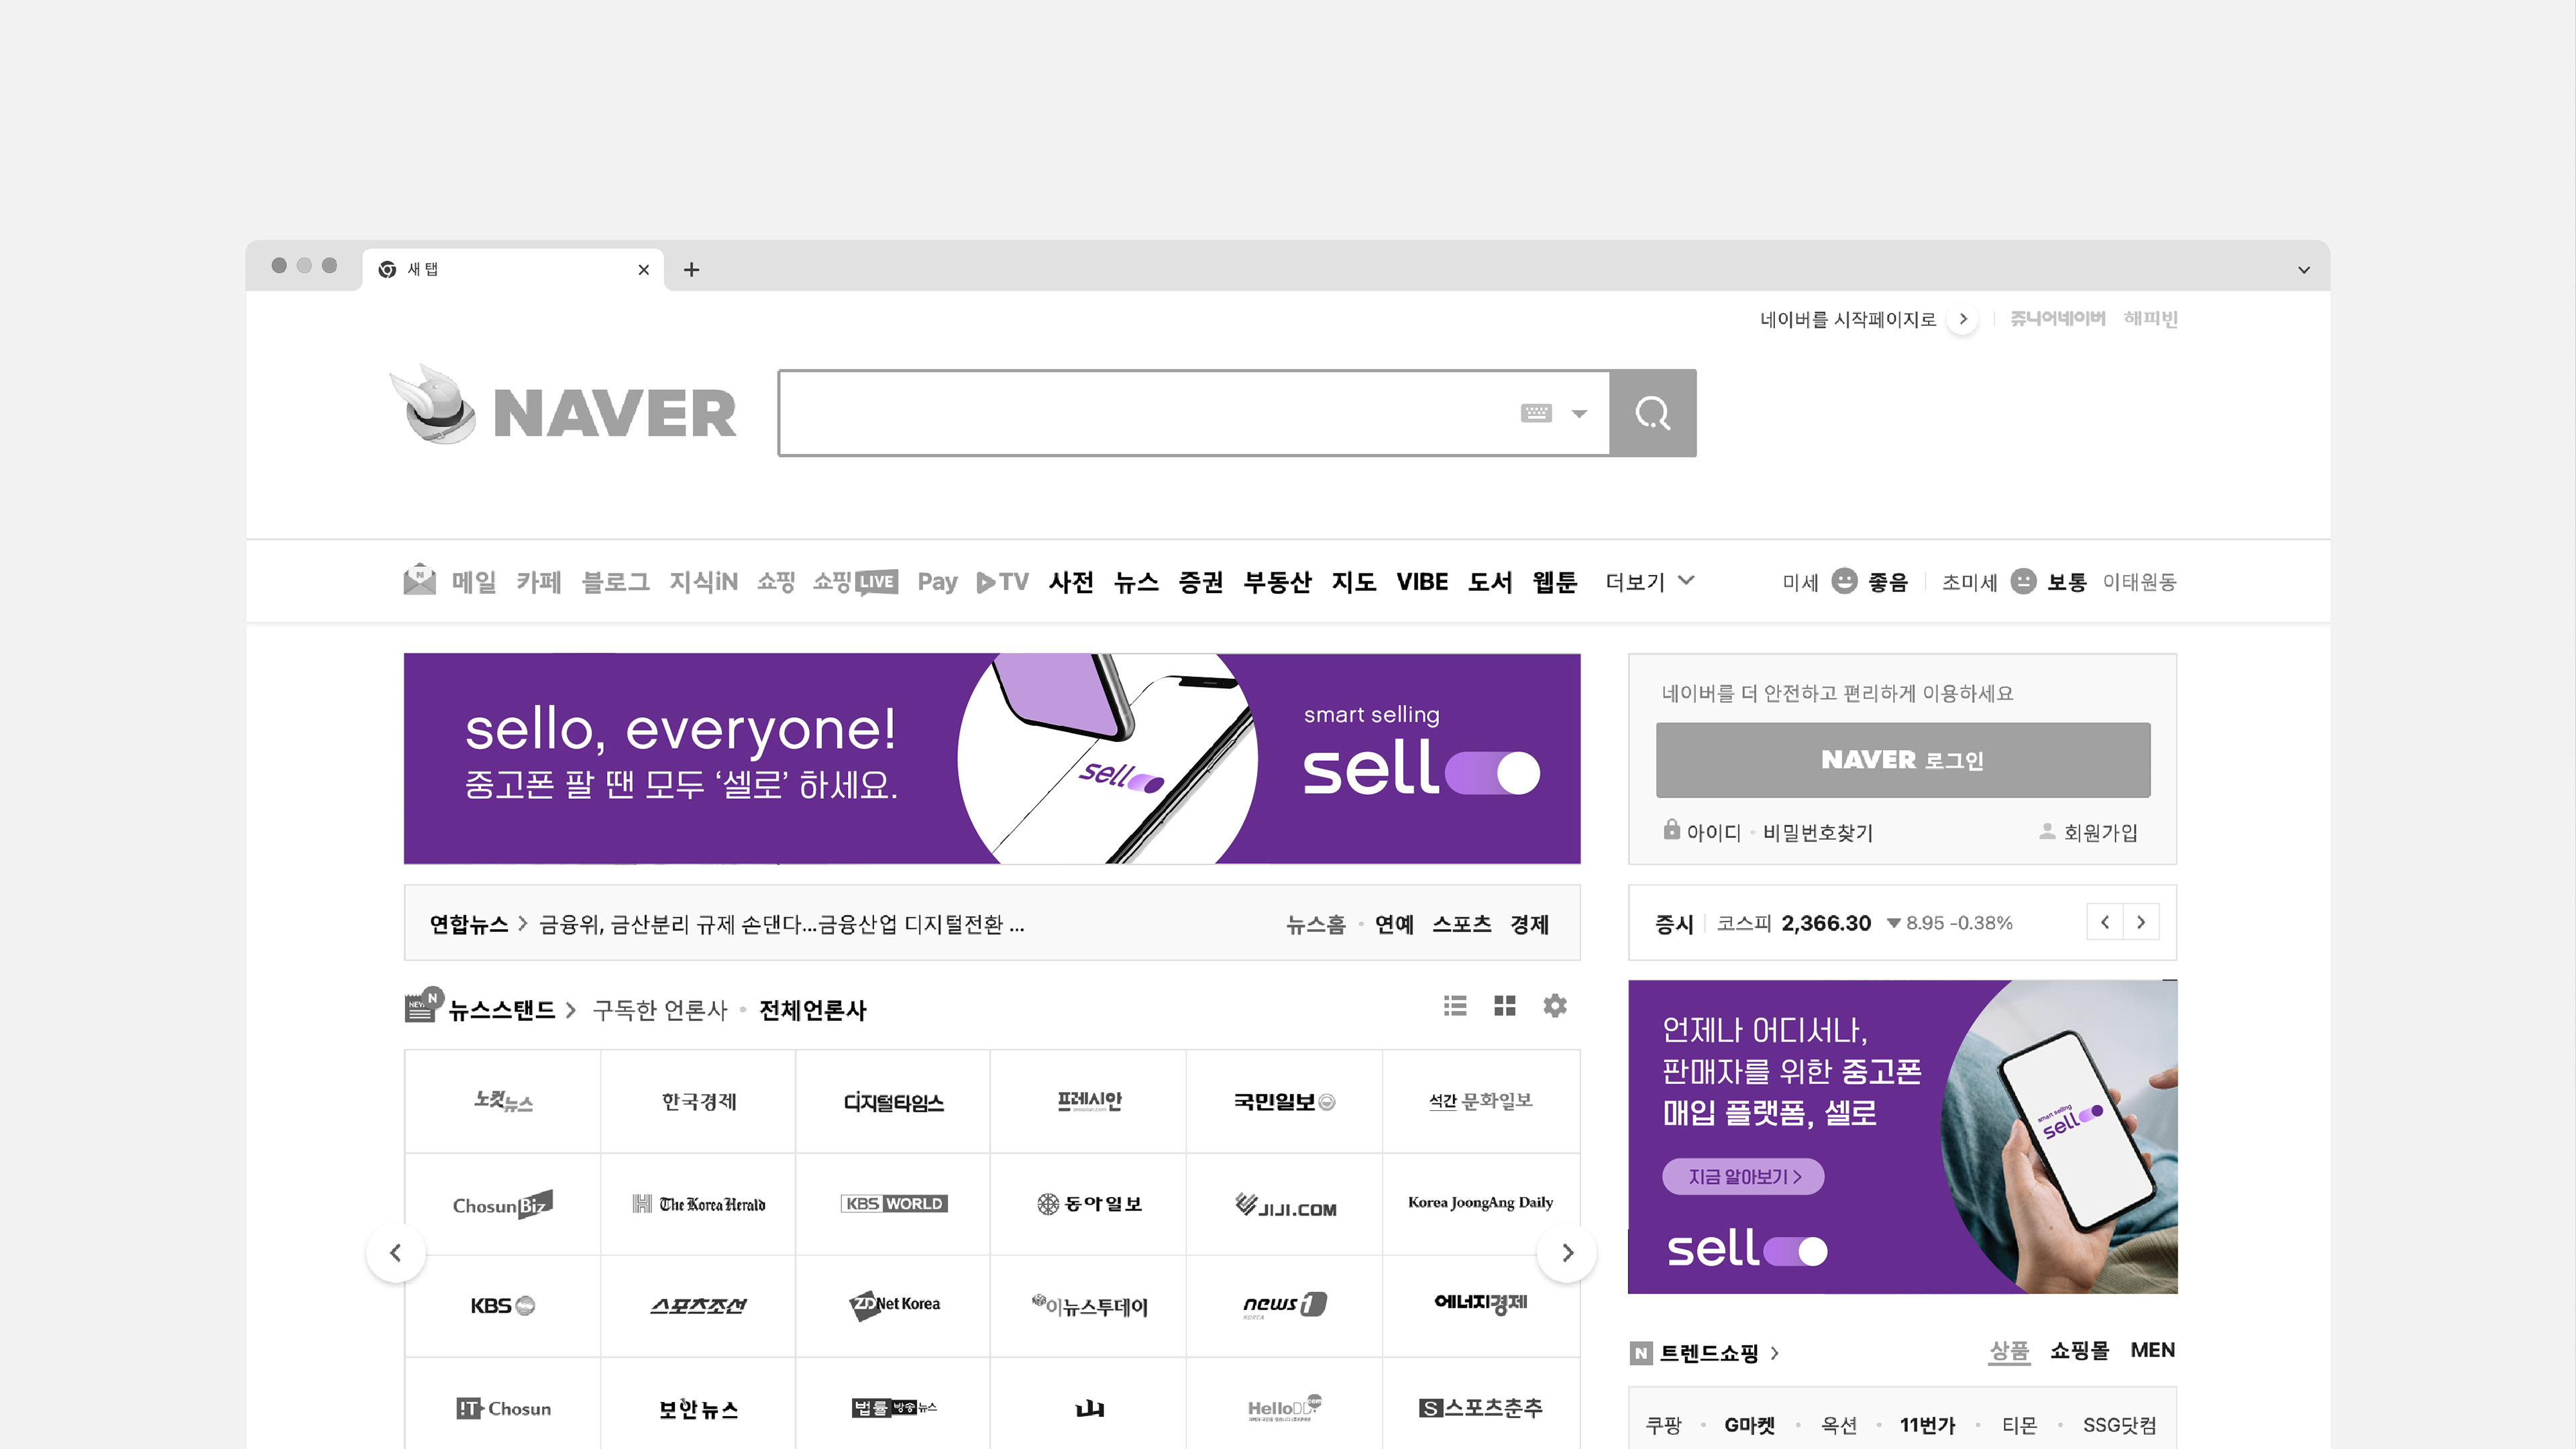Click the 뉴스스탠드 newspaper icon

(x=422, y=1005)
